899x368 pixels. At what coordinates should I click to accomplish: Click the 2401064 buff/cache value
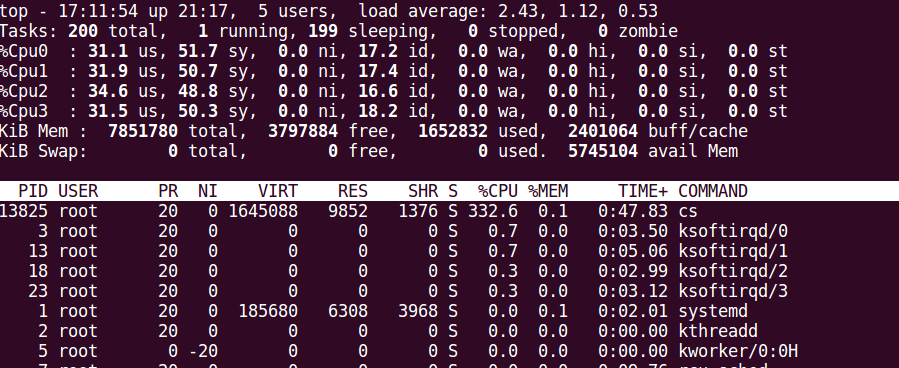coord(603,131)
